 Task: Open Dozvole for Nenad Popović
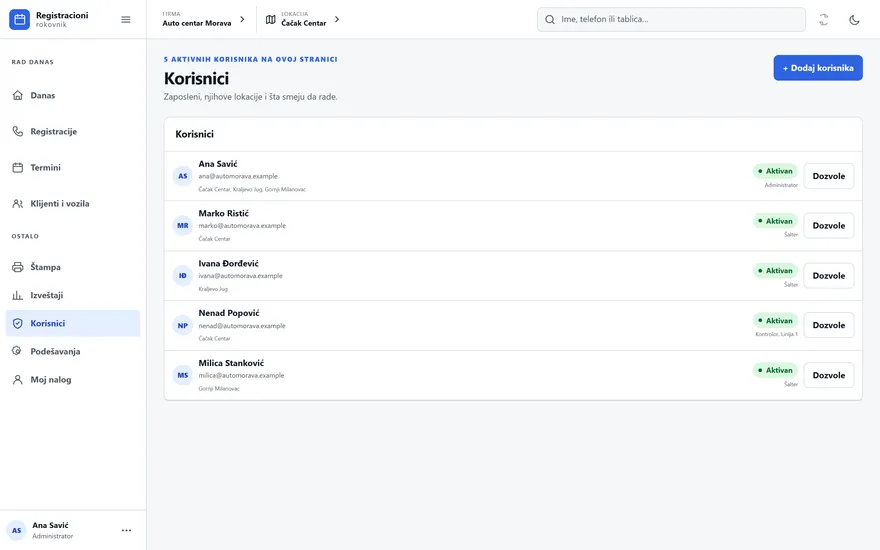pyautogui.click(x=828, y=325)
